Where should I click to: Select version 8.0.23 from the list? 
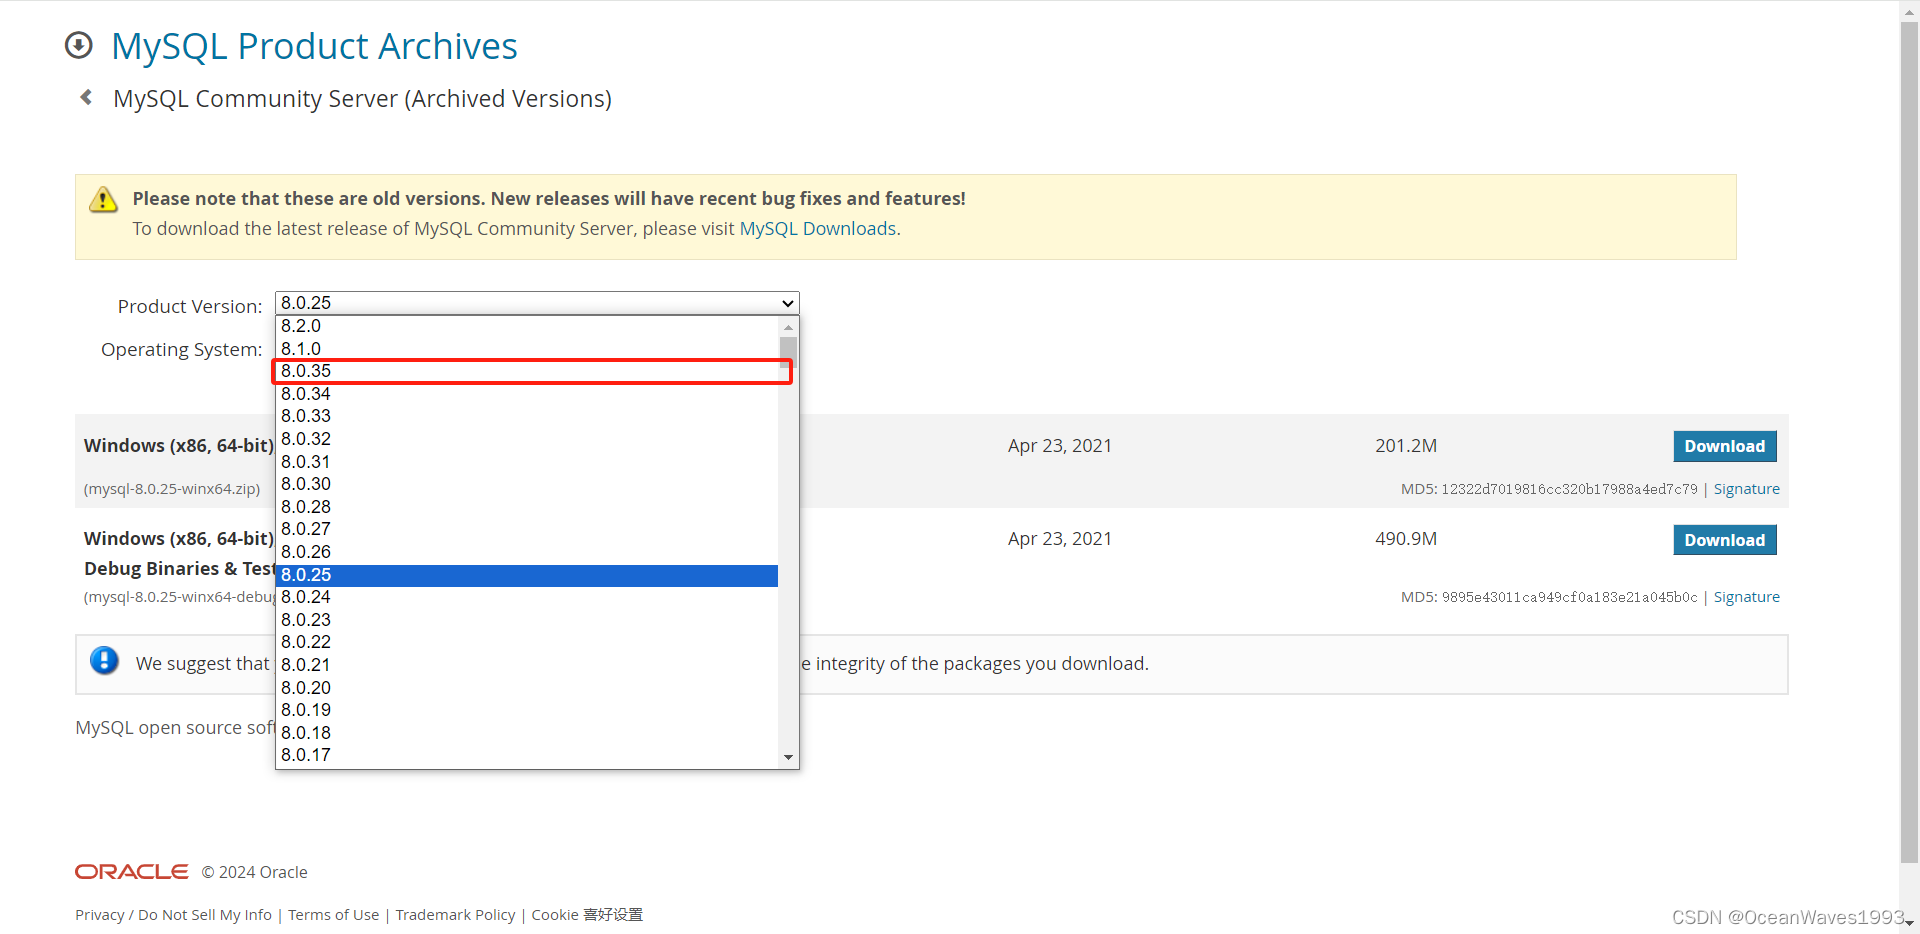click(527, 620)
